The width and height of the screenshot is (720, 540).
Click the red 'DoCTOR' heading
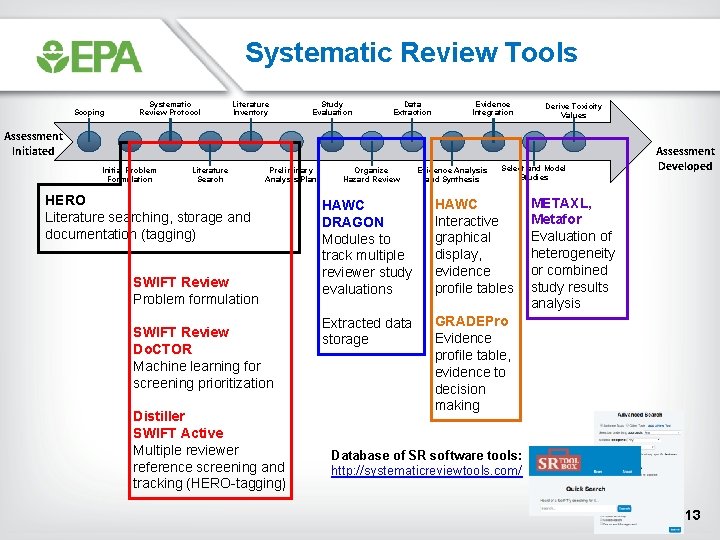(163, 349)
